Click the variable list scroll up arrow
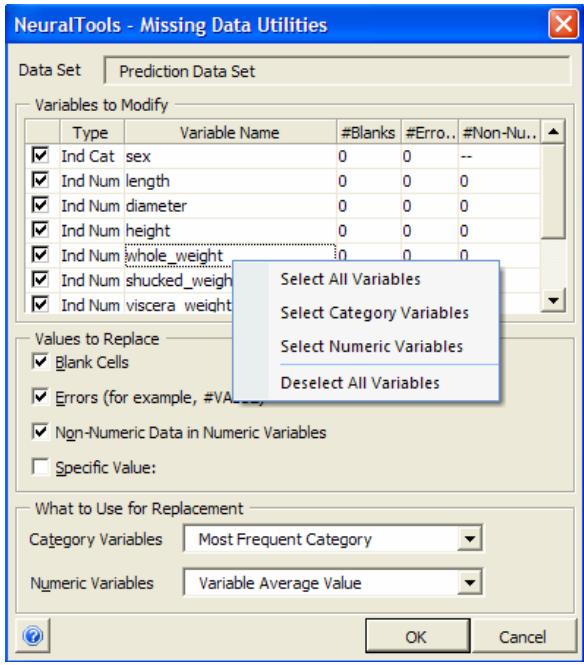This screenshot has width=584, height=665. pyautogui.click(x=553, y=132)
